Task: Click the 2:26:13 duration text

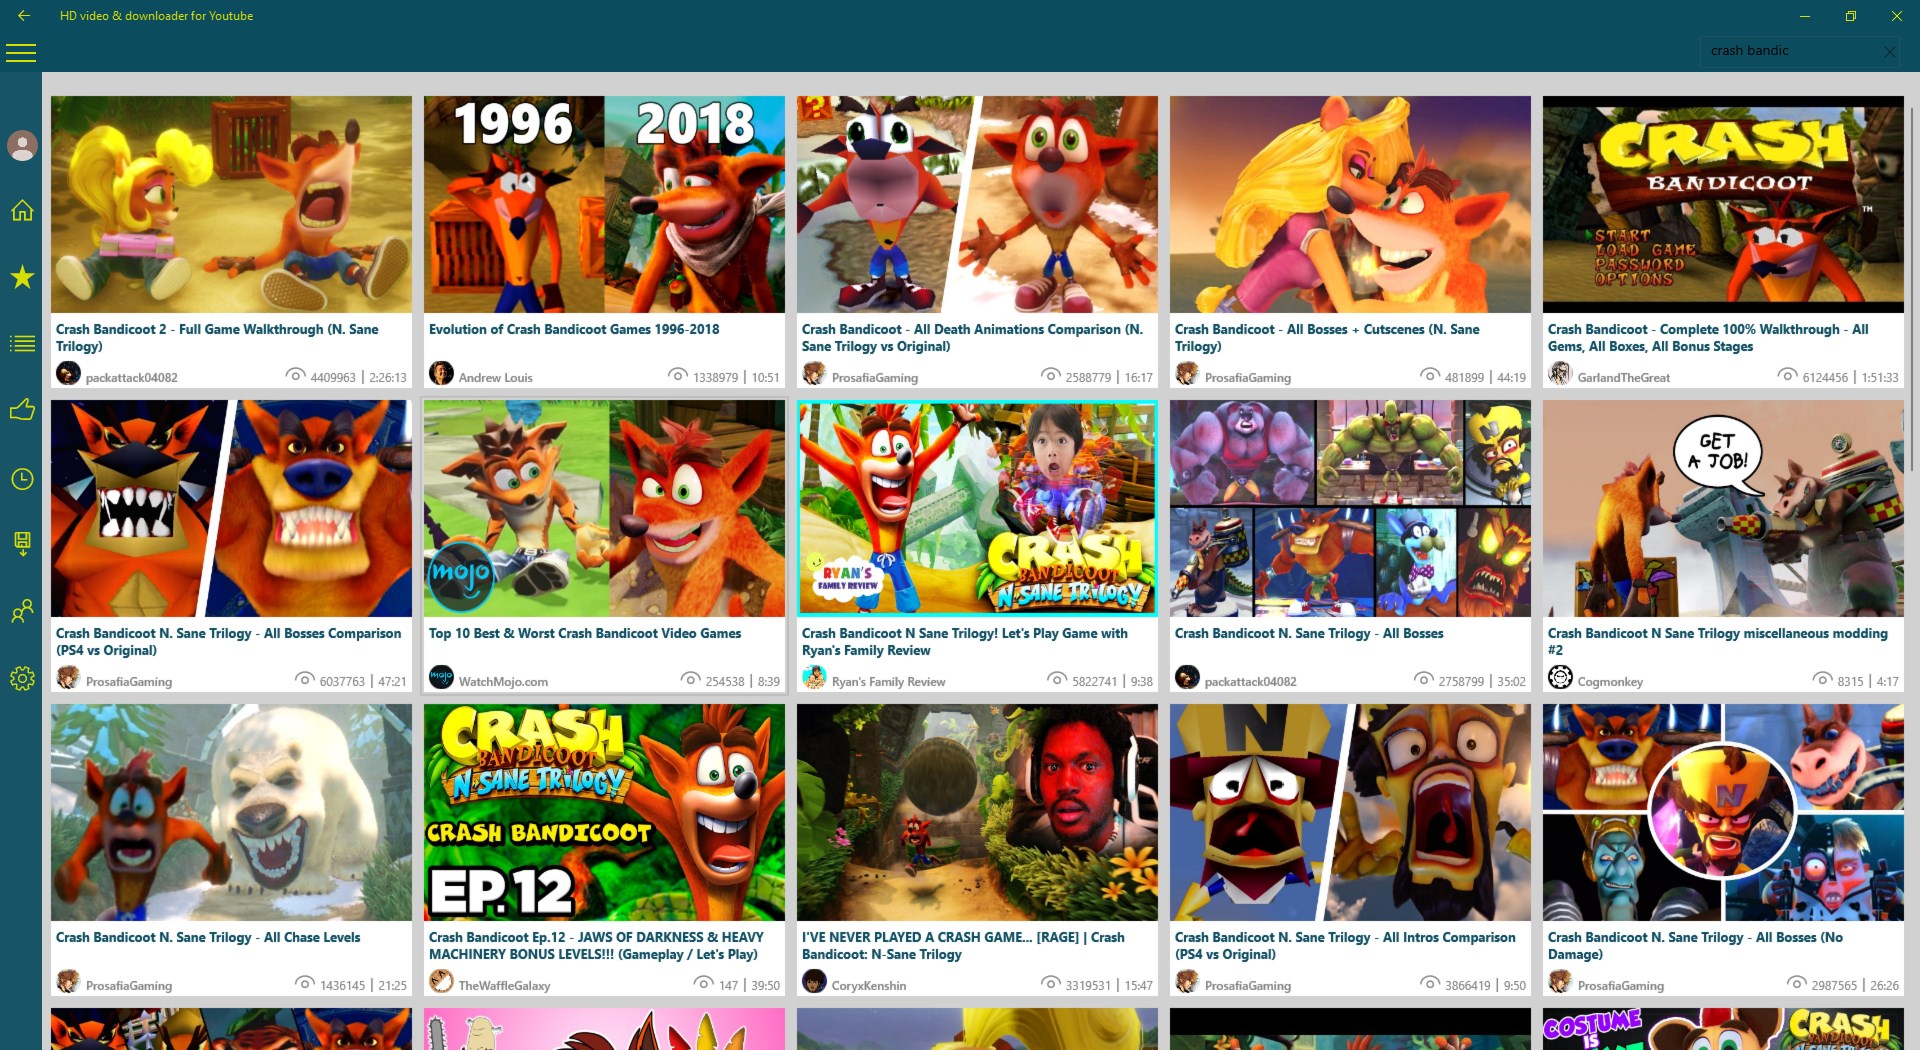Action: tap(388, 378)
